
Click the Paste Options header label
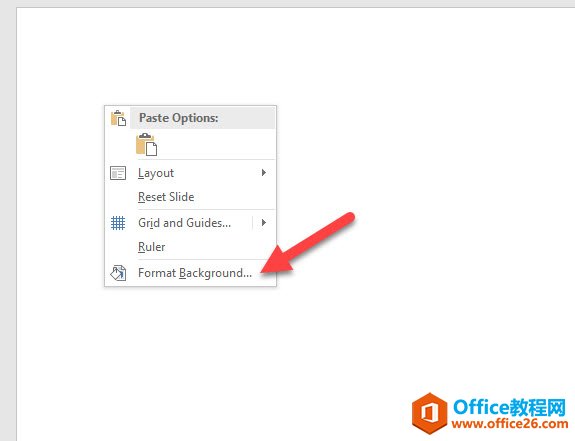[179, 118]
